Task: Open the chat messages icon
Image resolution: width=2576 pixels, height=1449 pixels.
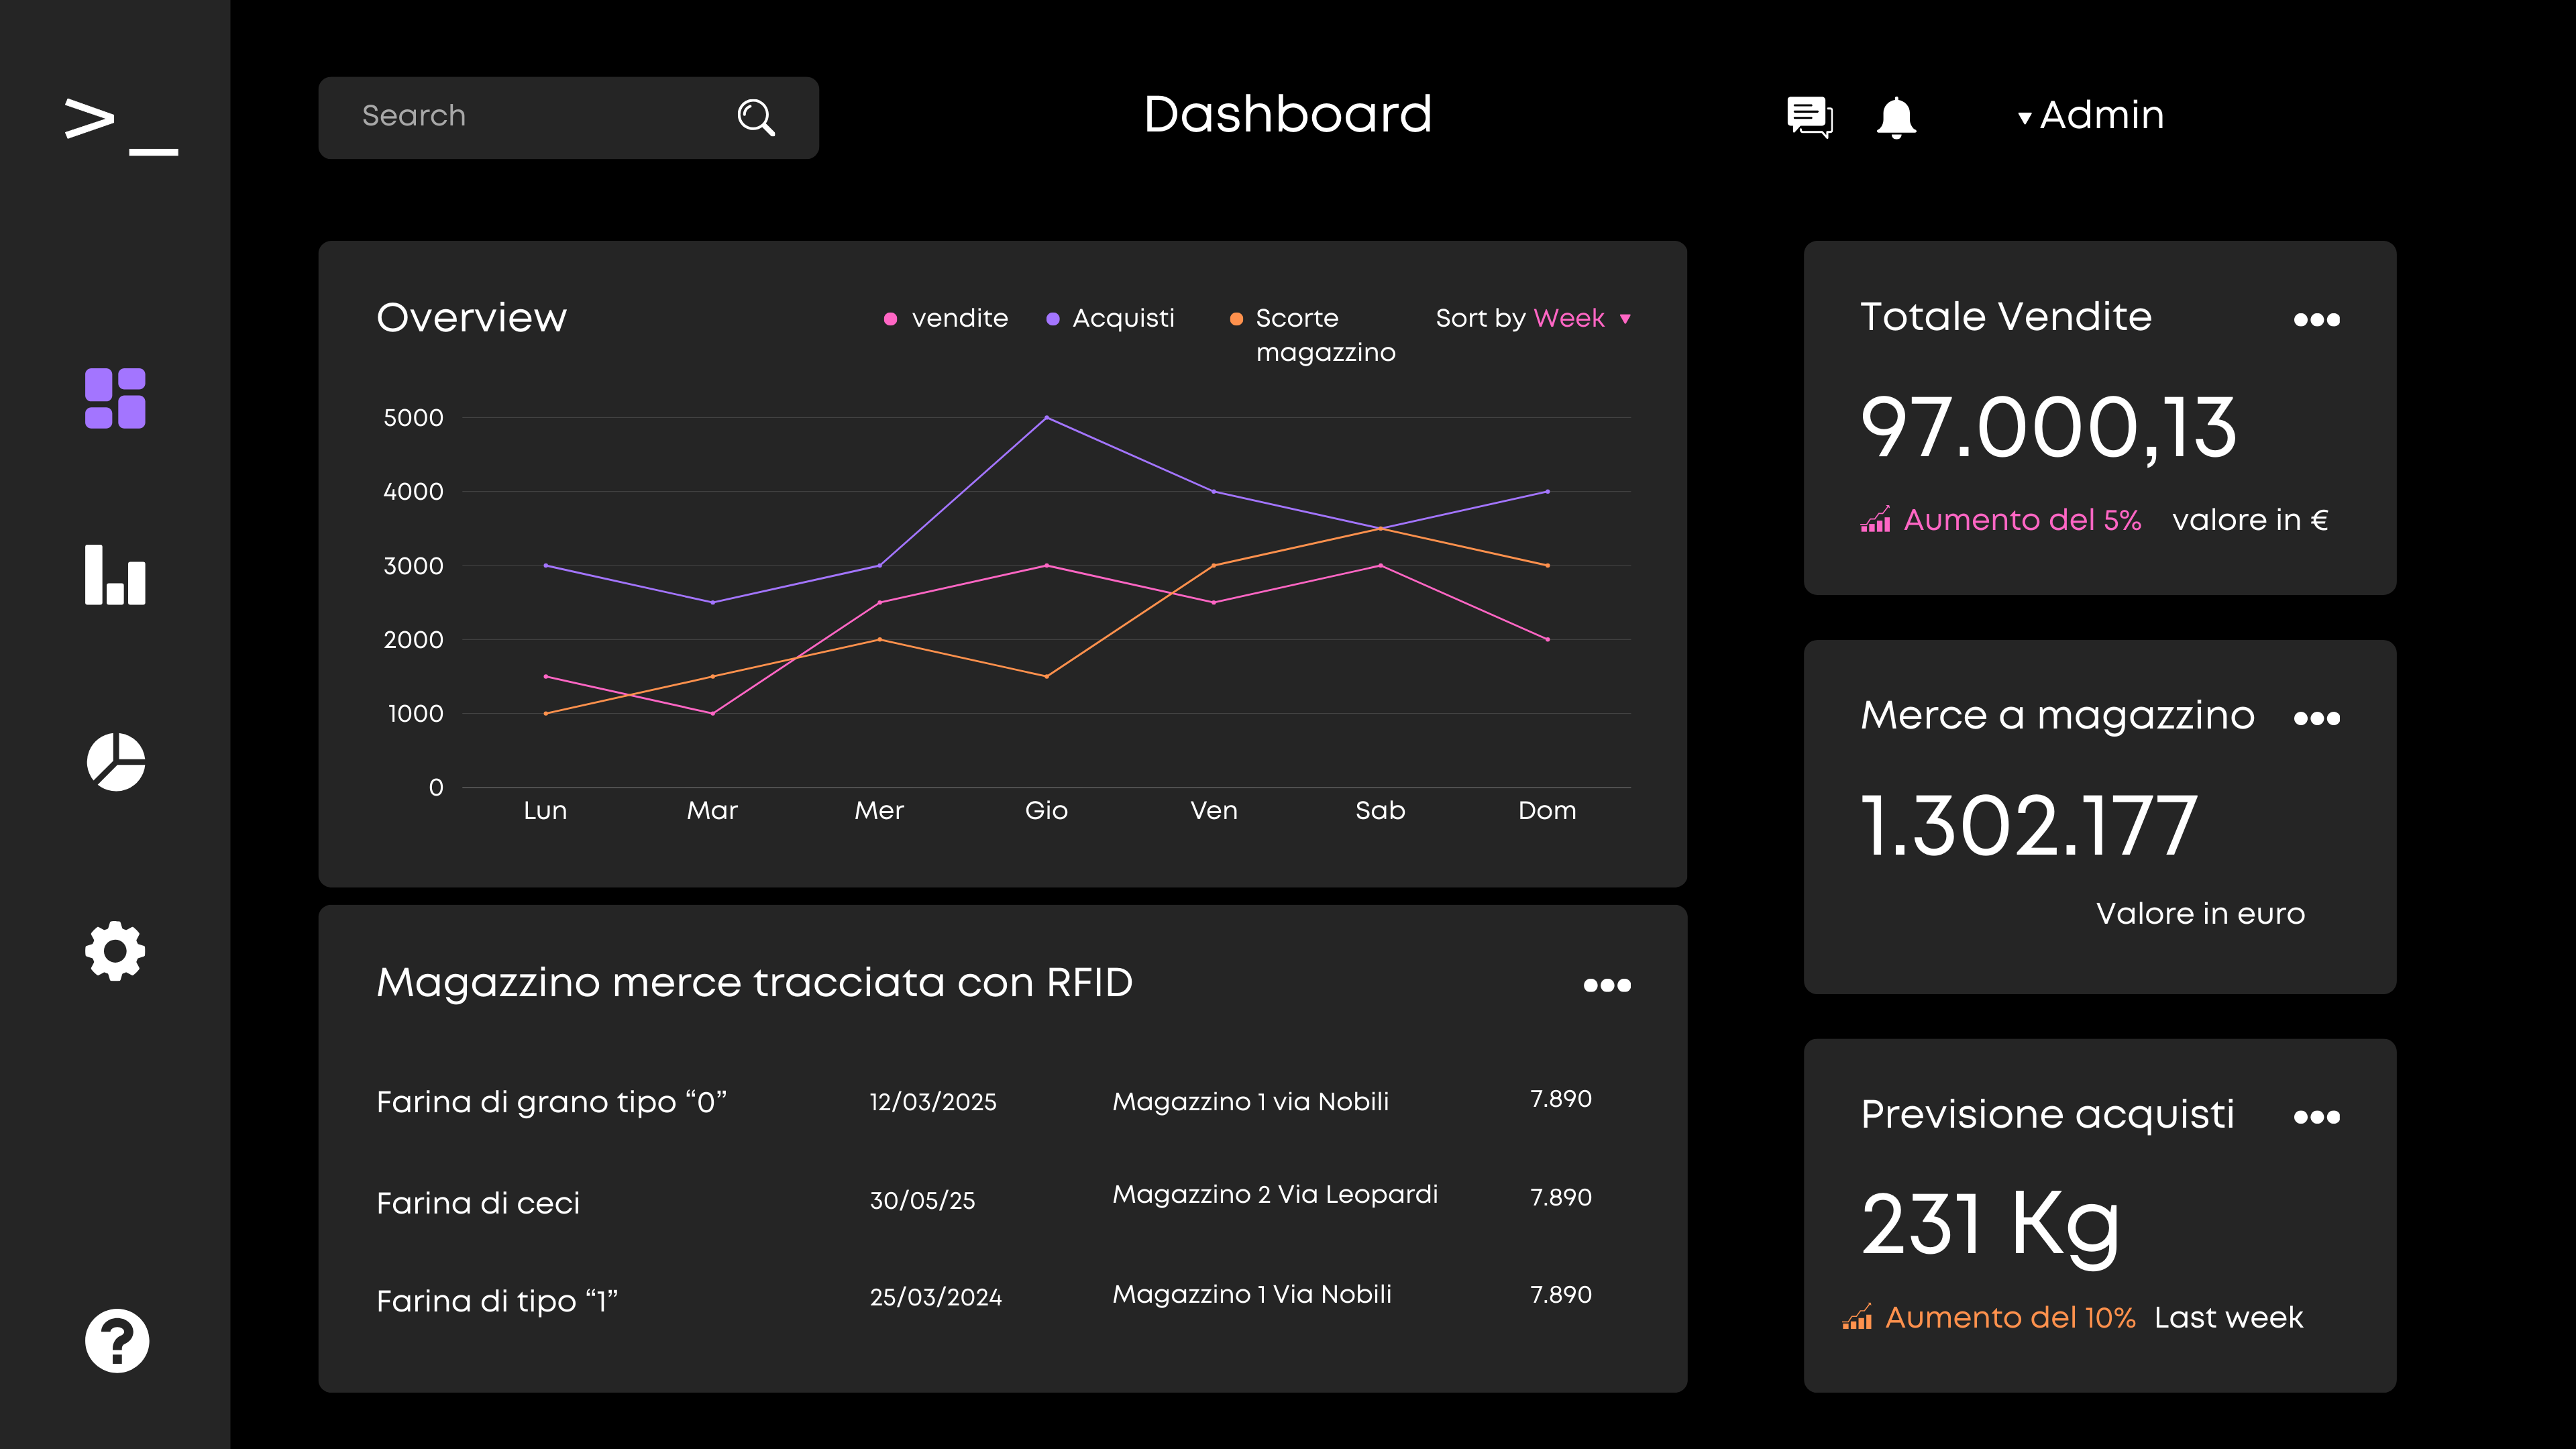Action: pyautogui.click(x=1809, y=117)
